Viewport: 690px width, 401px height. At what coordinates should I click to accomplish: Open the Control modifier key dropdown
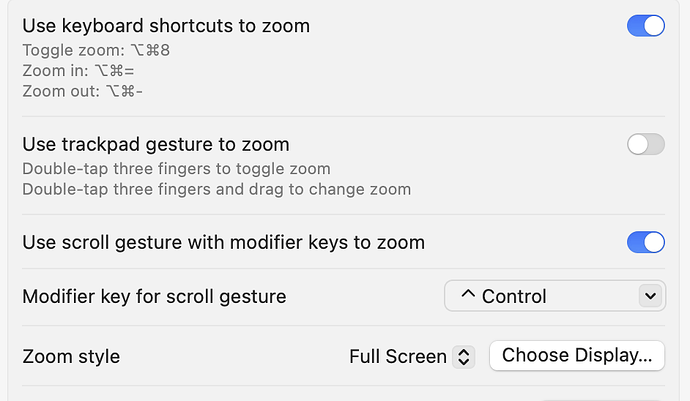point(554,296)
